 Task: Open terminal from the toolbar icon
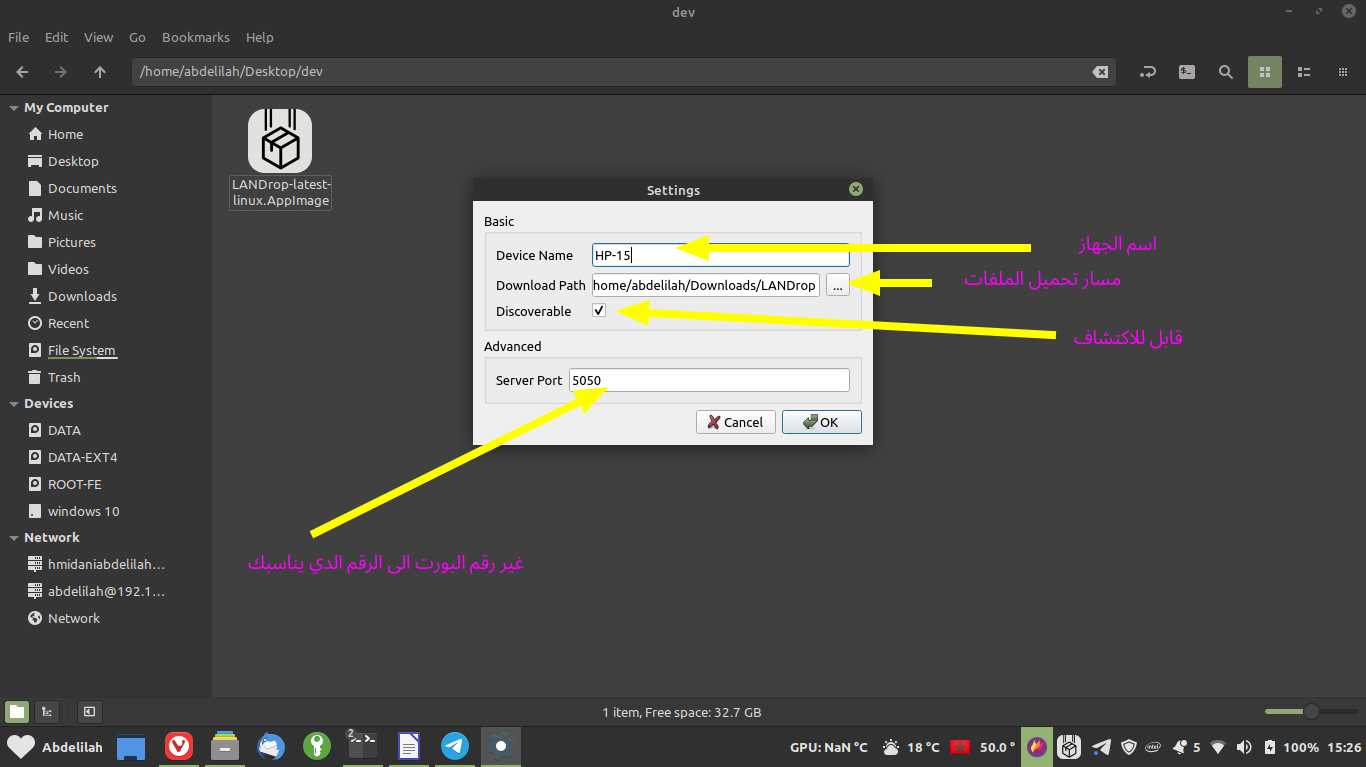pyautogui.click(x=1186, y=72)
